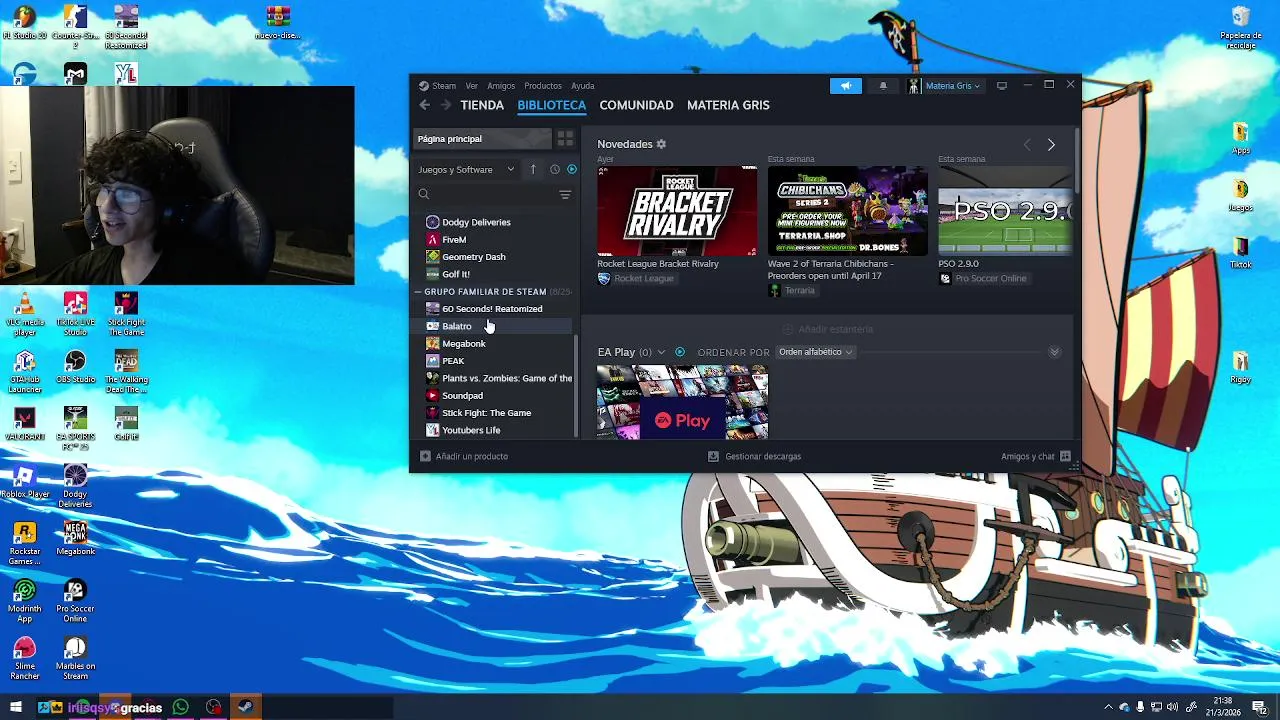1280x720 pixels.
Task: Open Juegos y Software filter dropdown
Action: click(467, 170)
